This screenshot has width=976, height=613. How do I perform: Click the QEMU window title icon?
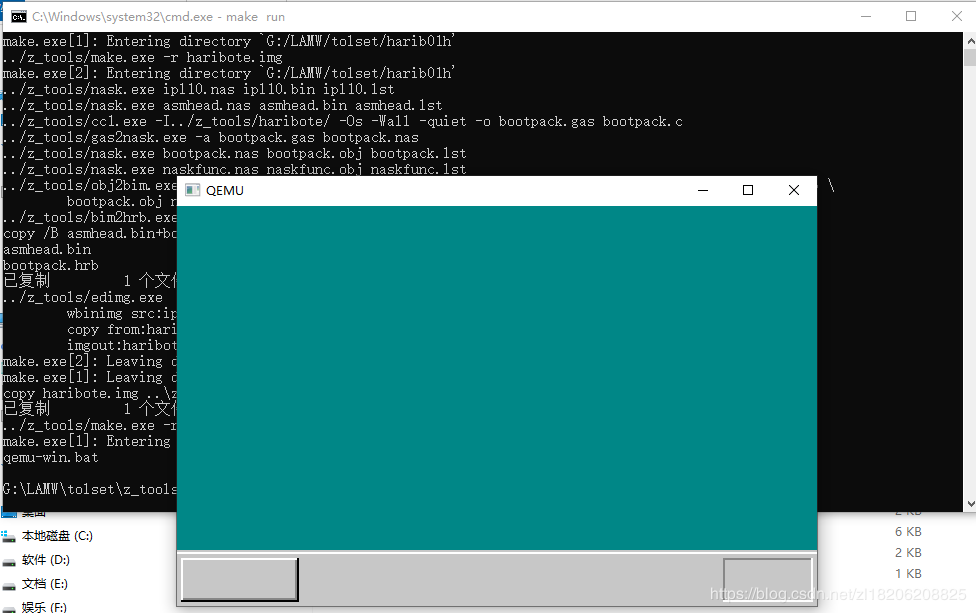click(x=192, y=190)
